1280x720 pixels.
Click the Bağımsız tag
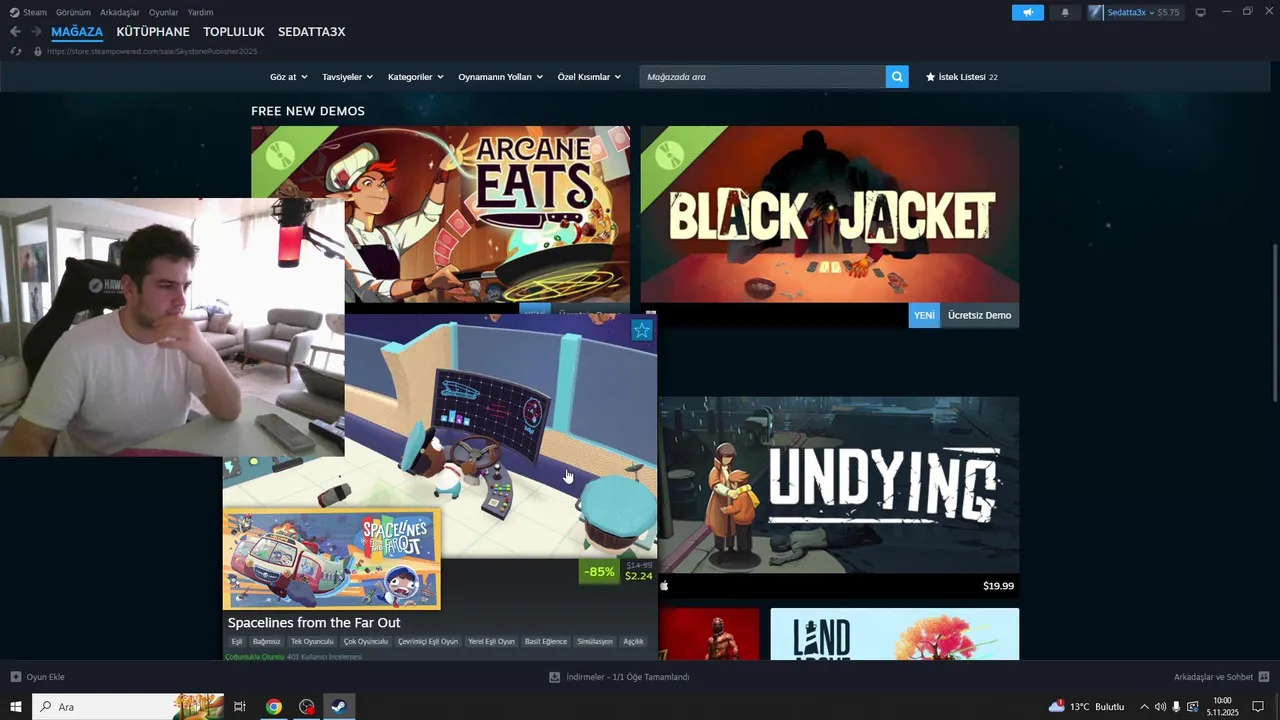tap(266, 642)
